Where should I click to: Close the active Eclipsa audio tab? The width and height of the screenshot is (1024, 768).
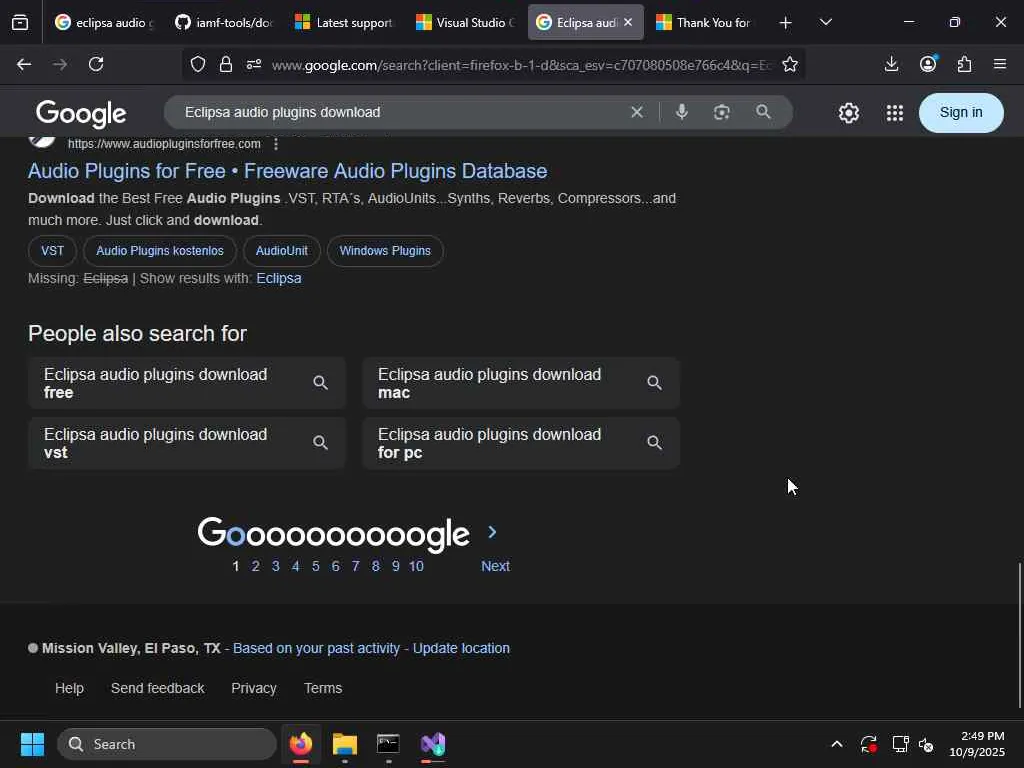pos(628,22)
